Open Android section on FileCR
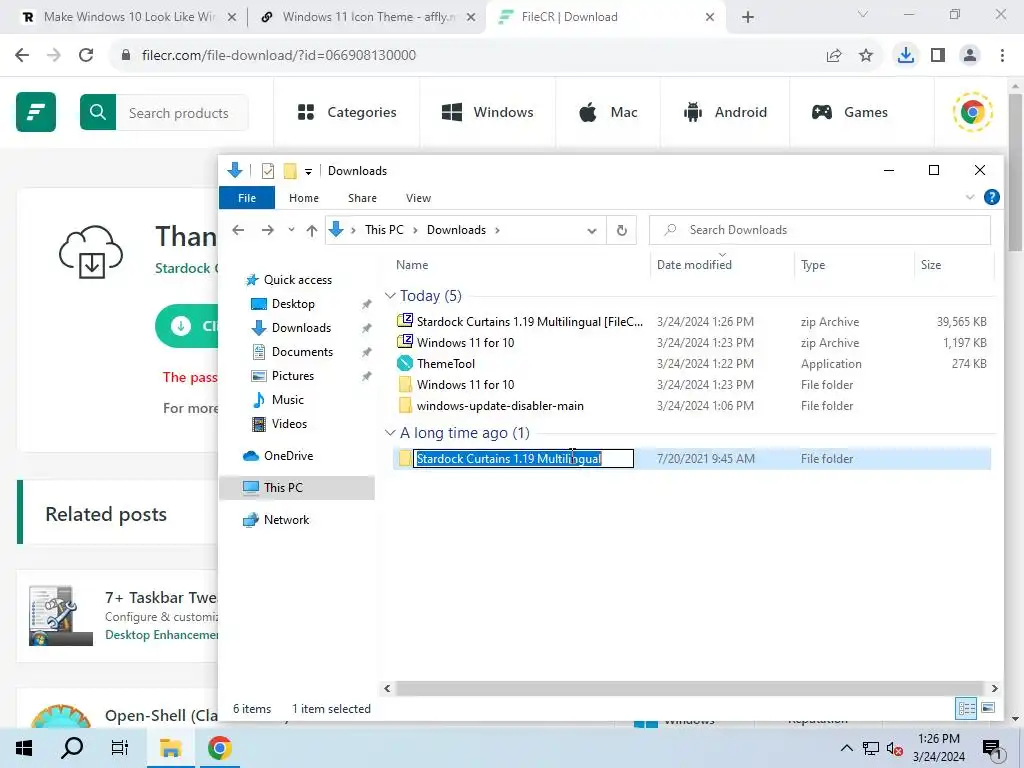 tap(725, 112)
